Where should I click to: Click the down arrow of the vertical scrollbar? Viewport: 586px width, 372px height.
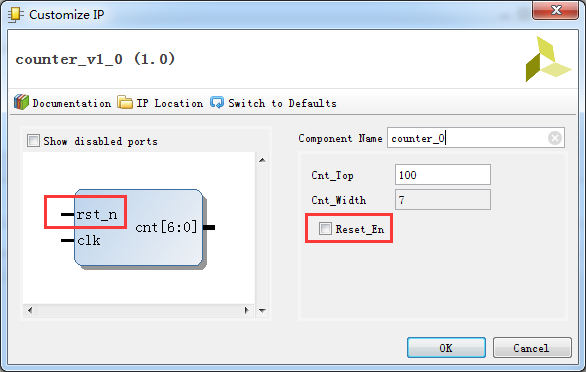tap(262, 310)
